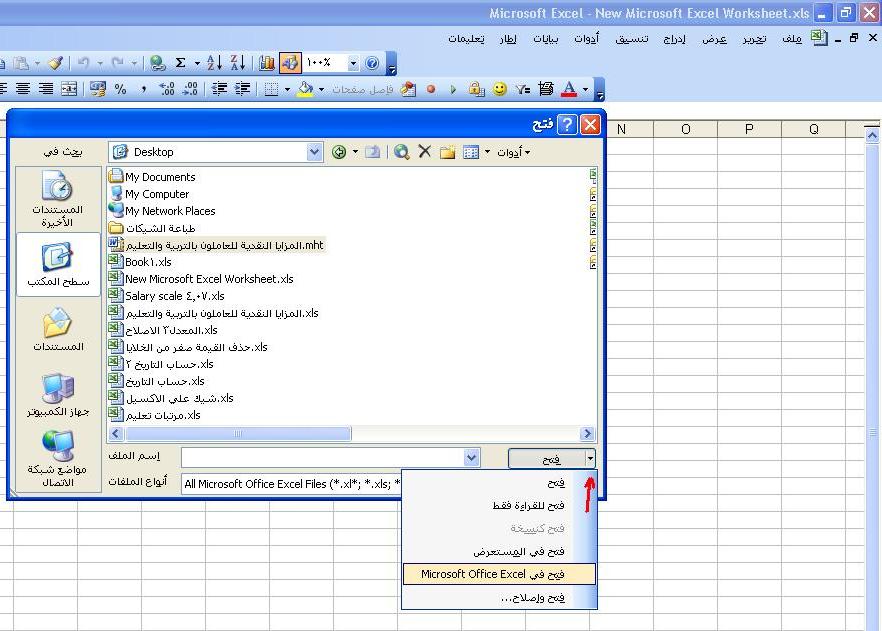
Task: Expand the Font Color dropdown arrow
Action: tap(586, 89)
